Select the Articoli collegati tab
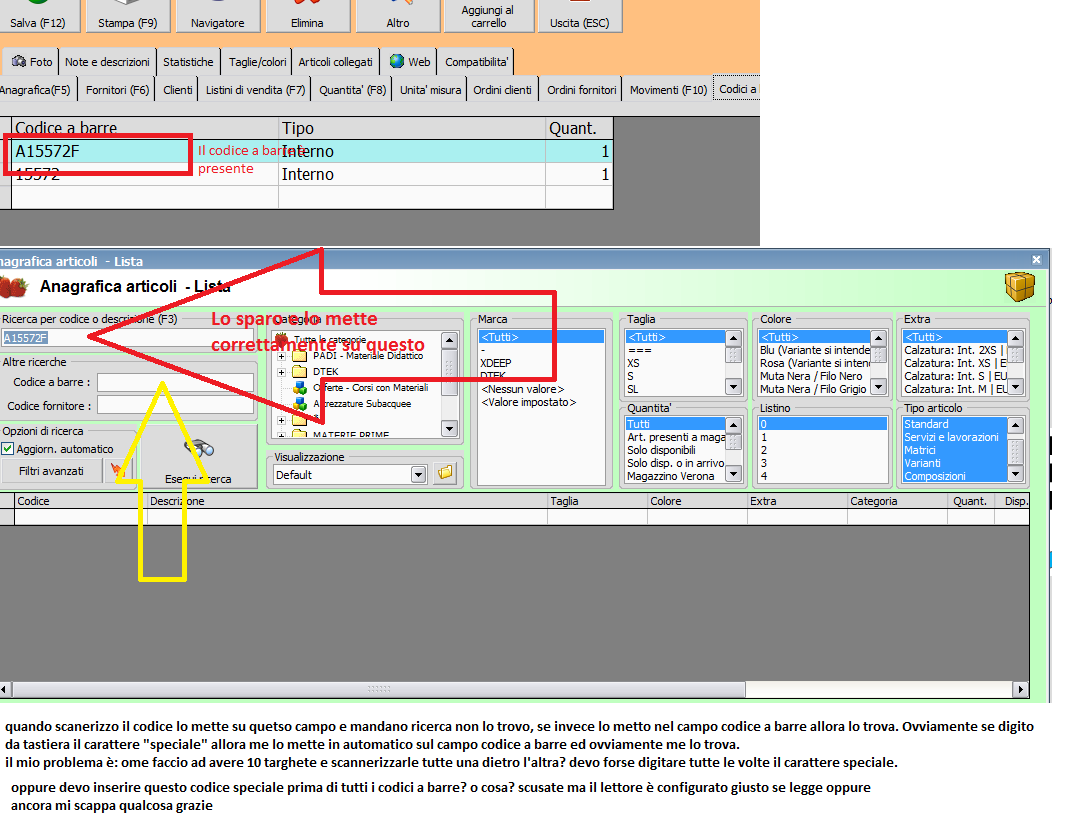 [x=336, y=62]
